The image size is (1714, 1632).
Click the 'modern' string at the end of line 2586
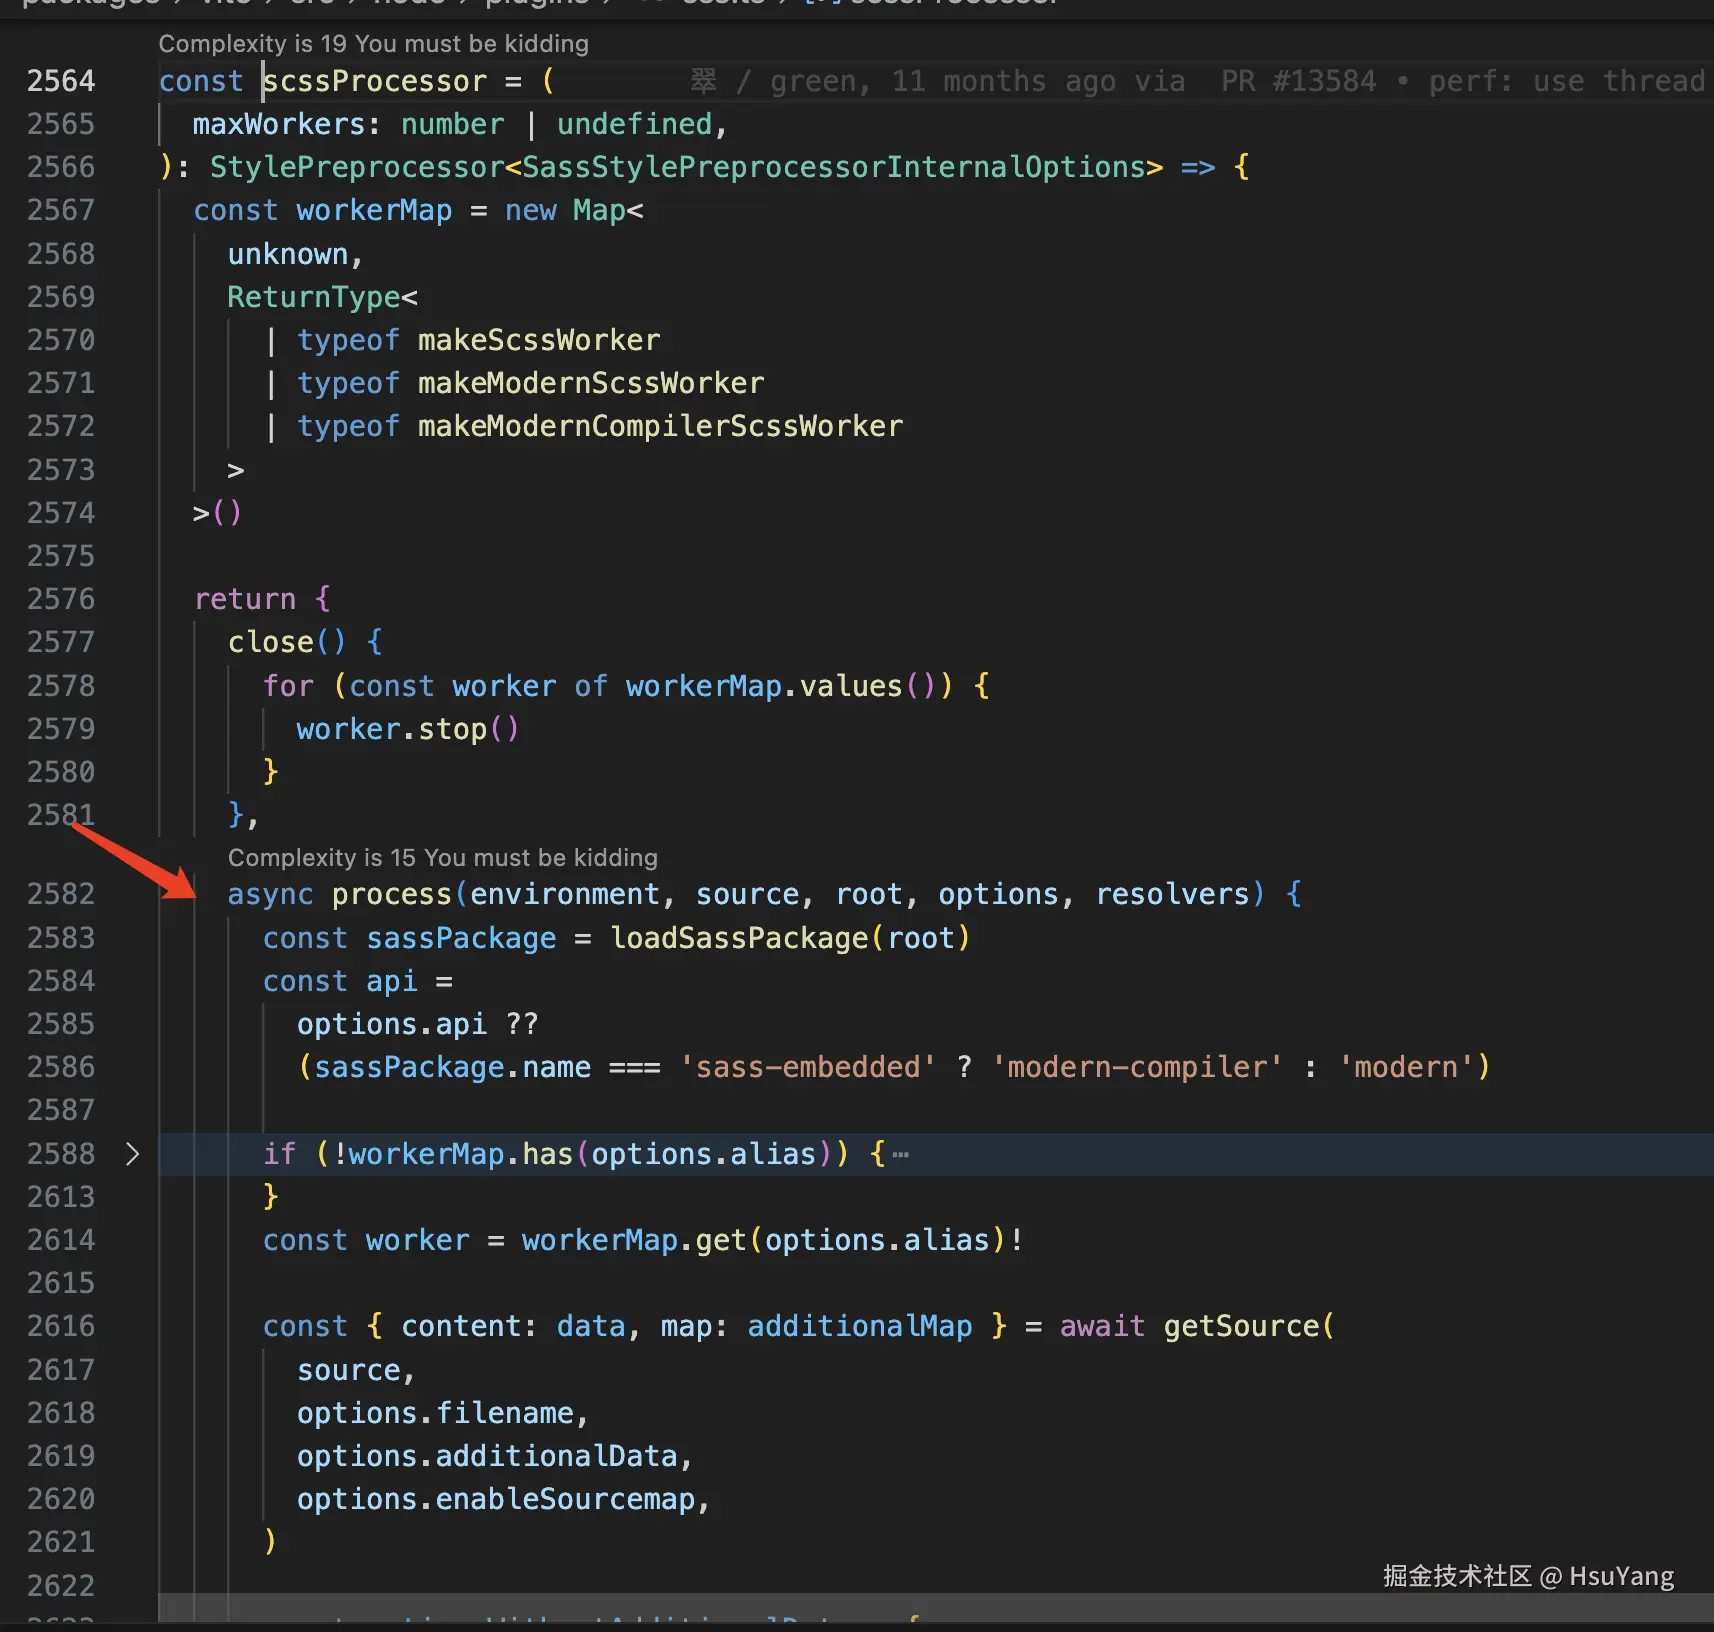[1406, 1067]
